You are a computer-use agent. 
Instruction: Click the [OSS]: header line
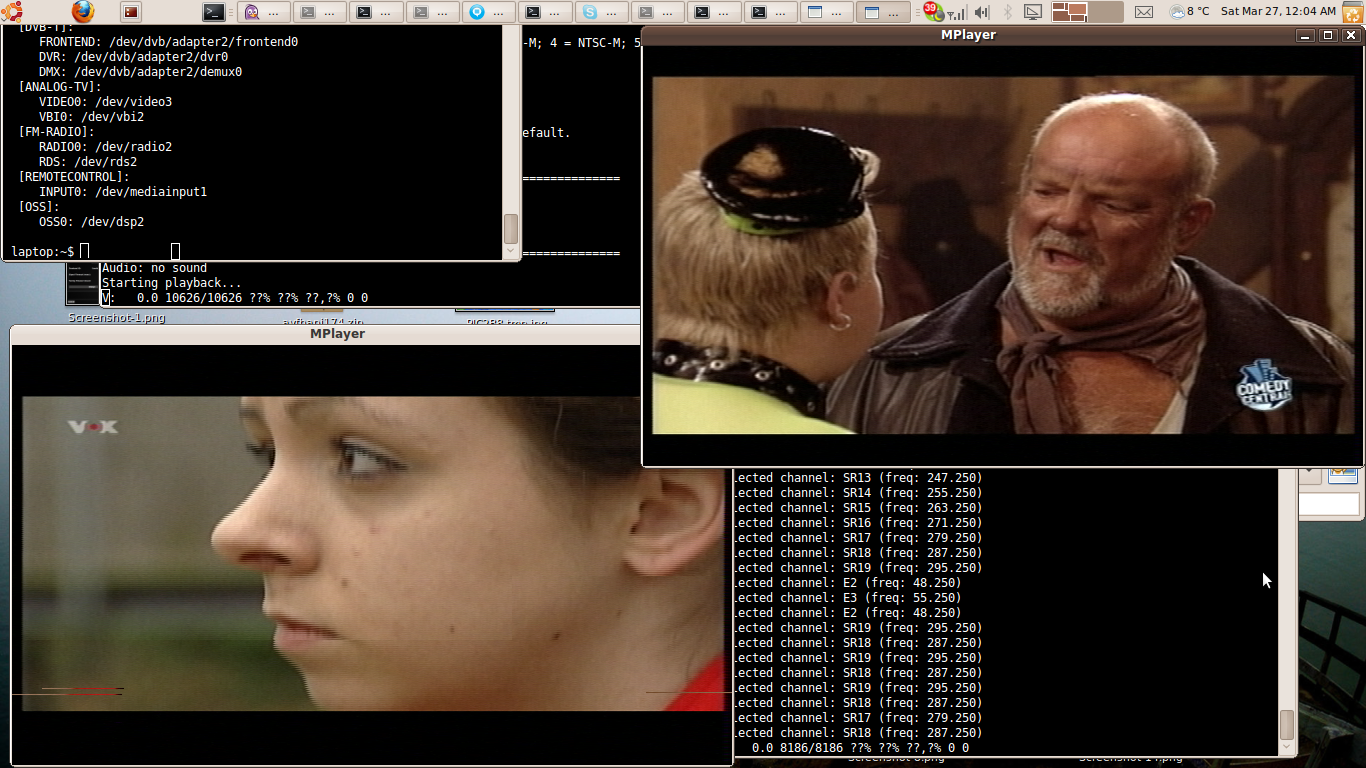[x=39, y=207]
